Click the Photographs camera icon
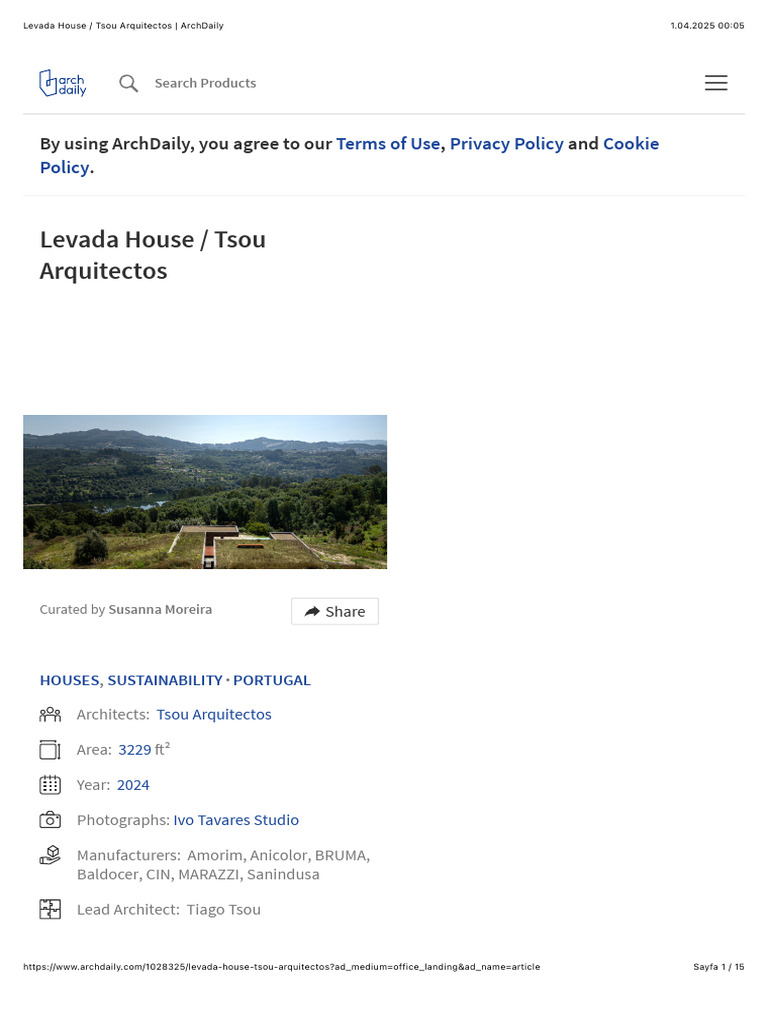 50,820
